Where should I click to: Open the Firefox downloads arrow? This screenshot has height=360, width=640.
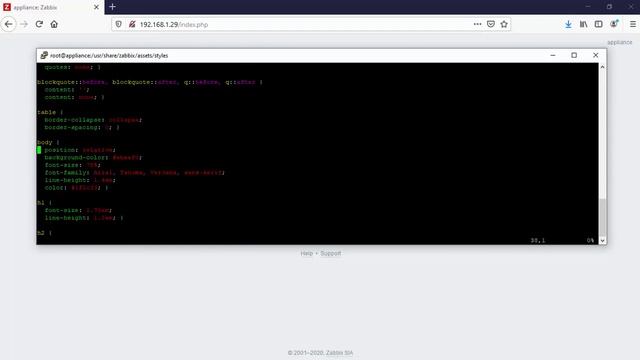click(x=568, y=24)
